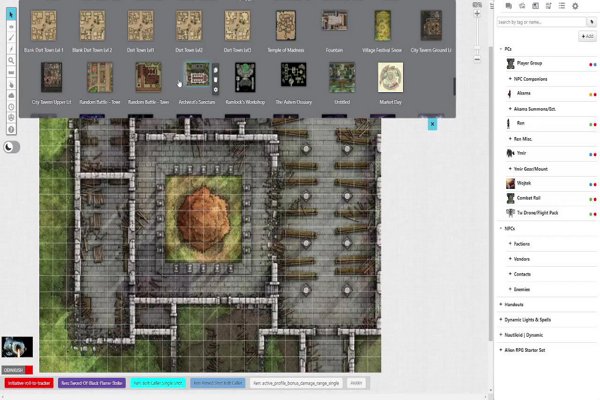This screenshot has height=400, width=600.
Task: Open the Fog reveal tool
Action: pos(11,84)
